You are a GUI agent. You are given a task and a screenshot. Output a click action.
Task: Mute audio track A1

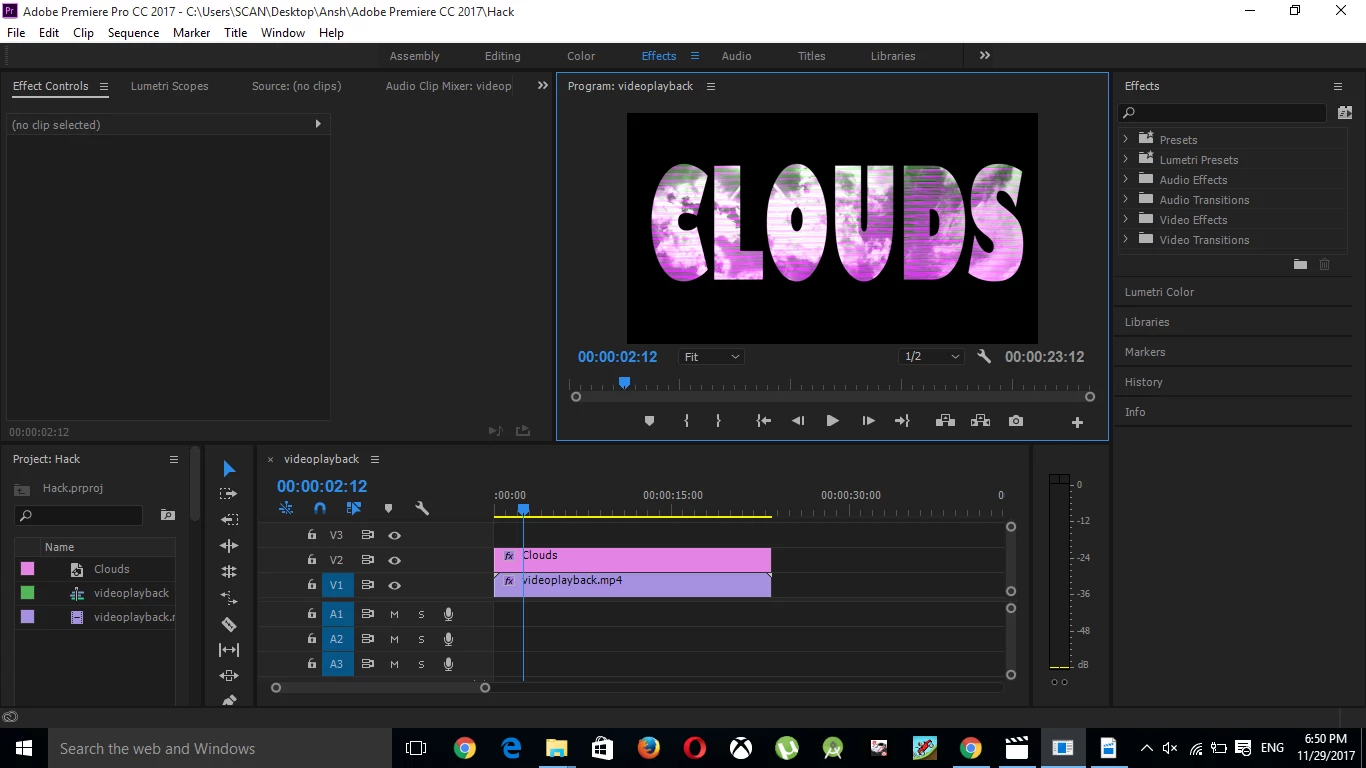[394, 614]
